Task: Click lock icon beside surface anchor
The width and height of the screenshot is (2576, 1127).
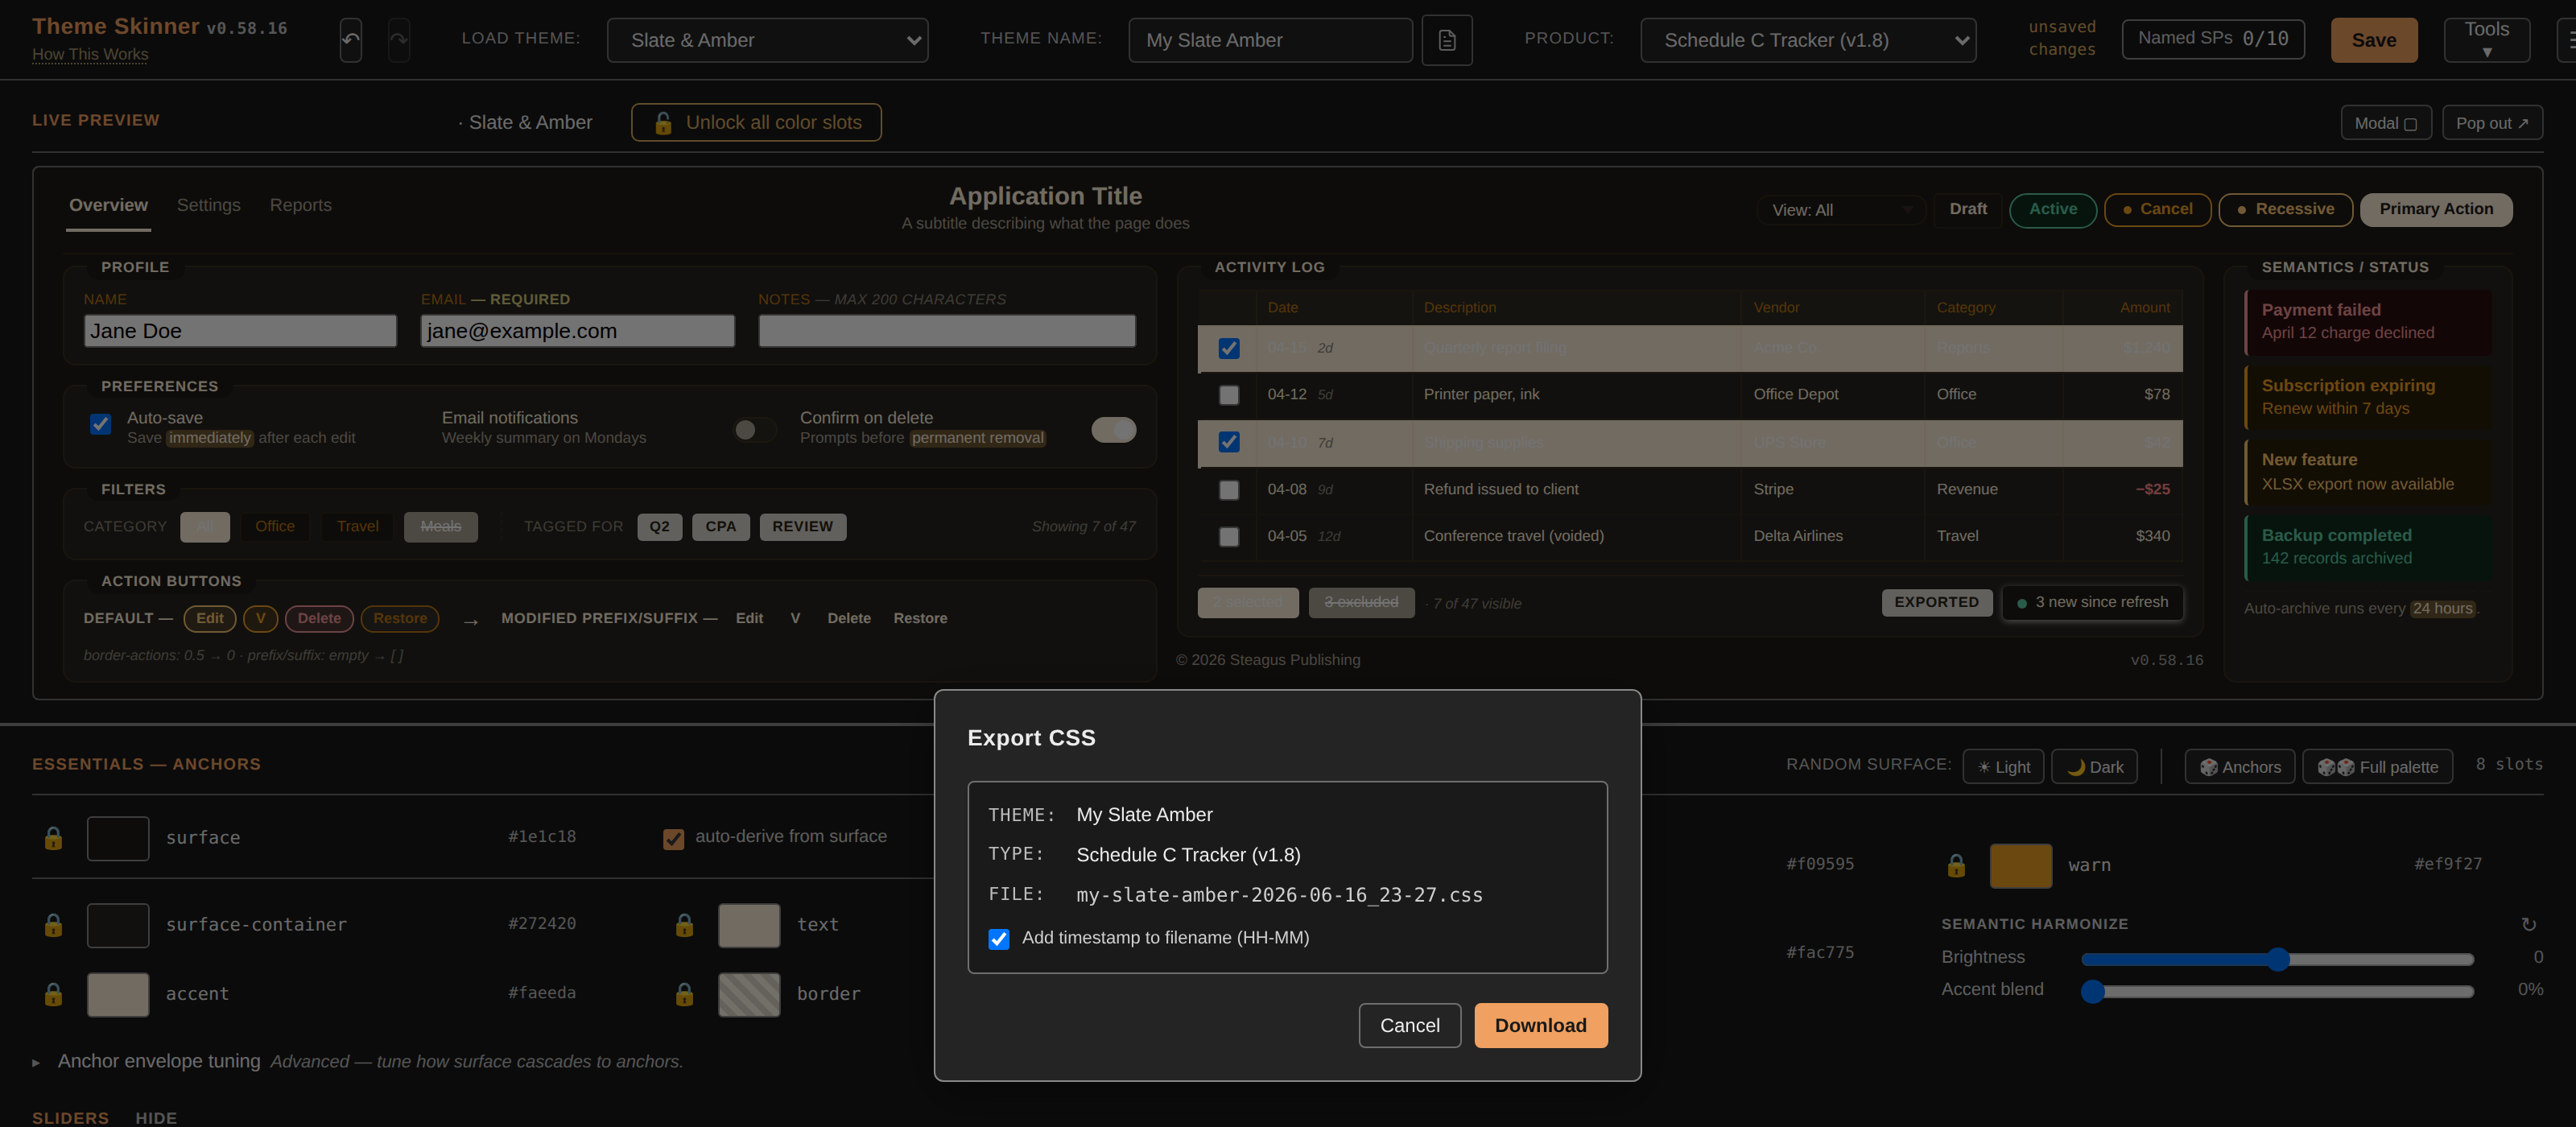Action: (54, 838)
